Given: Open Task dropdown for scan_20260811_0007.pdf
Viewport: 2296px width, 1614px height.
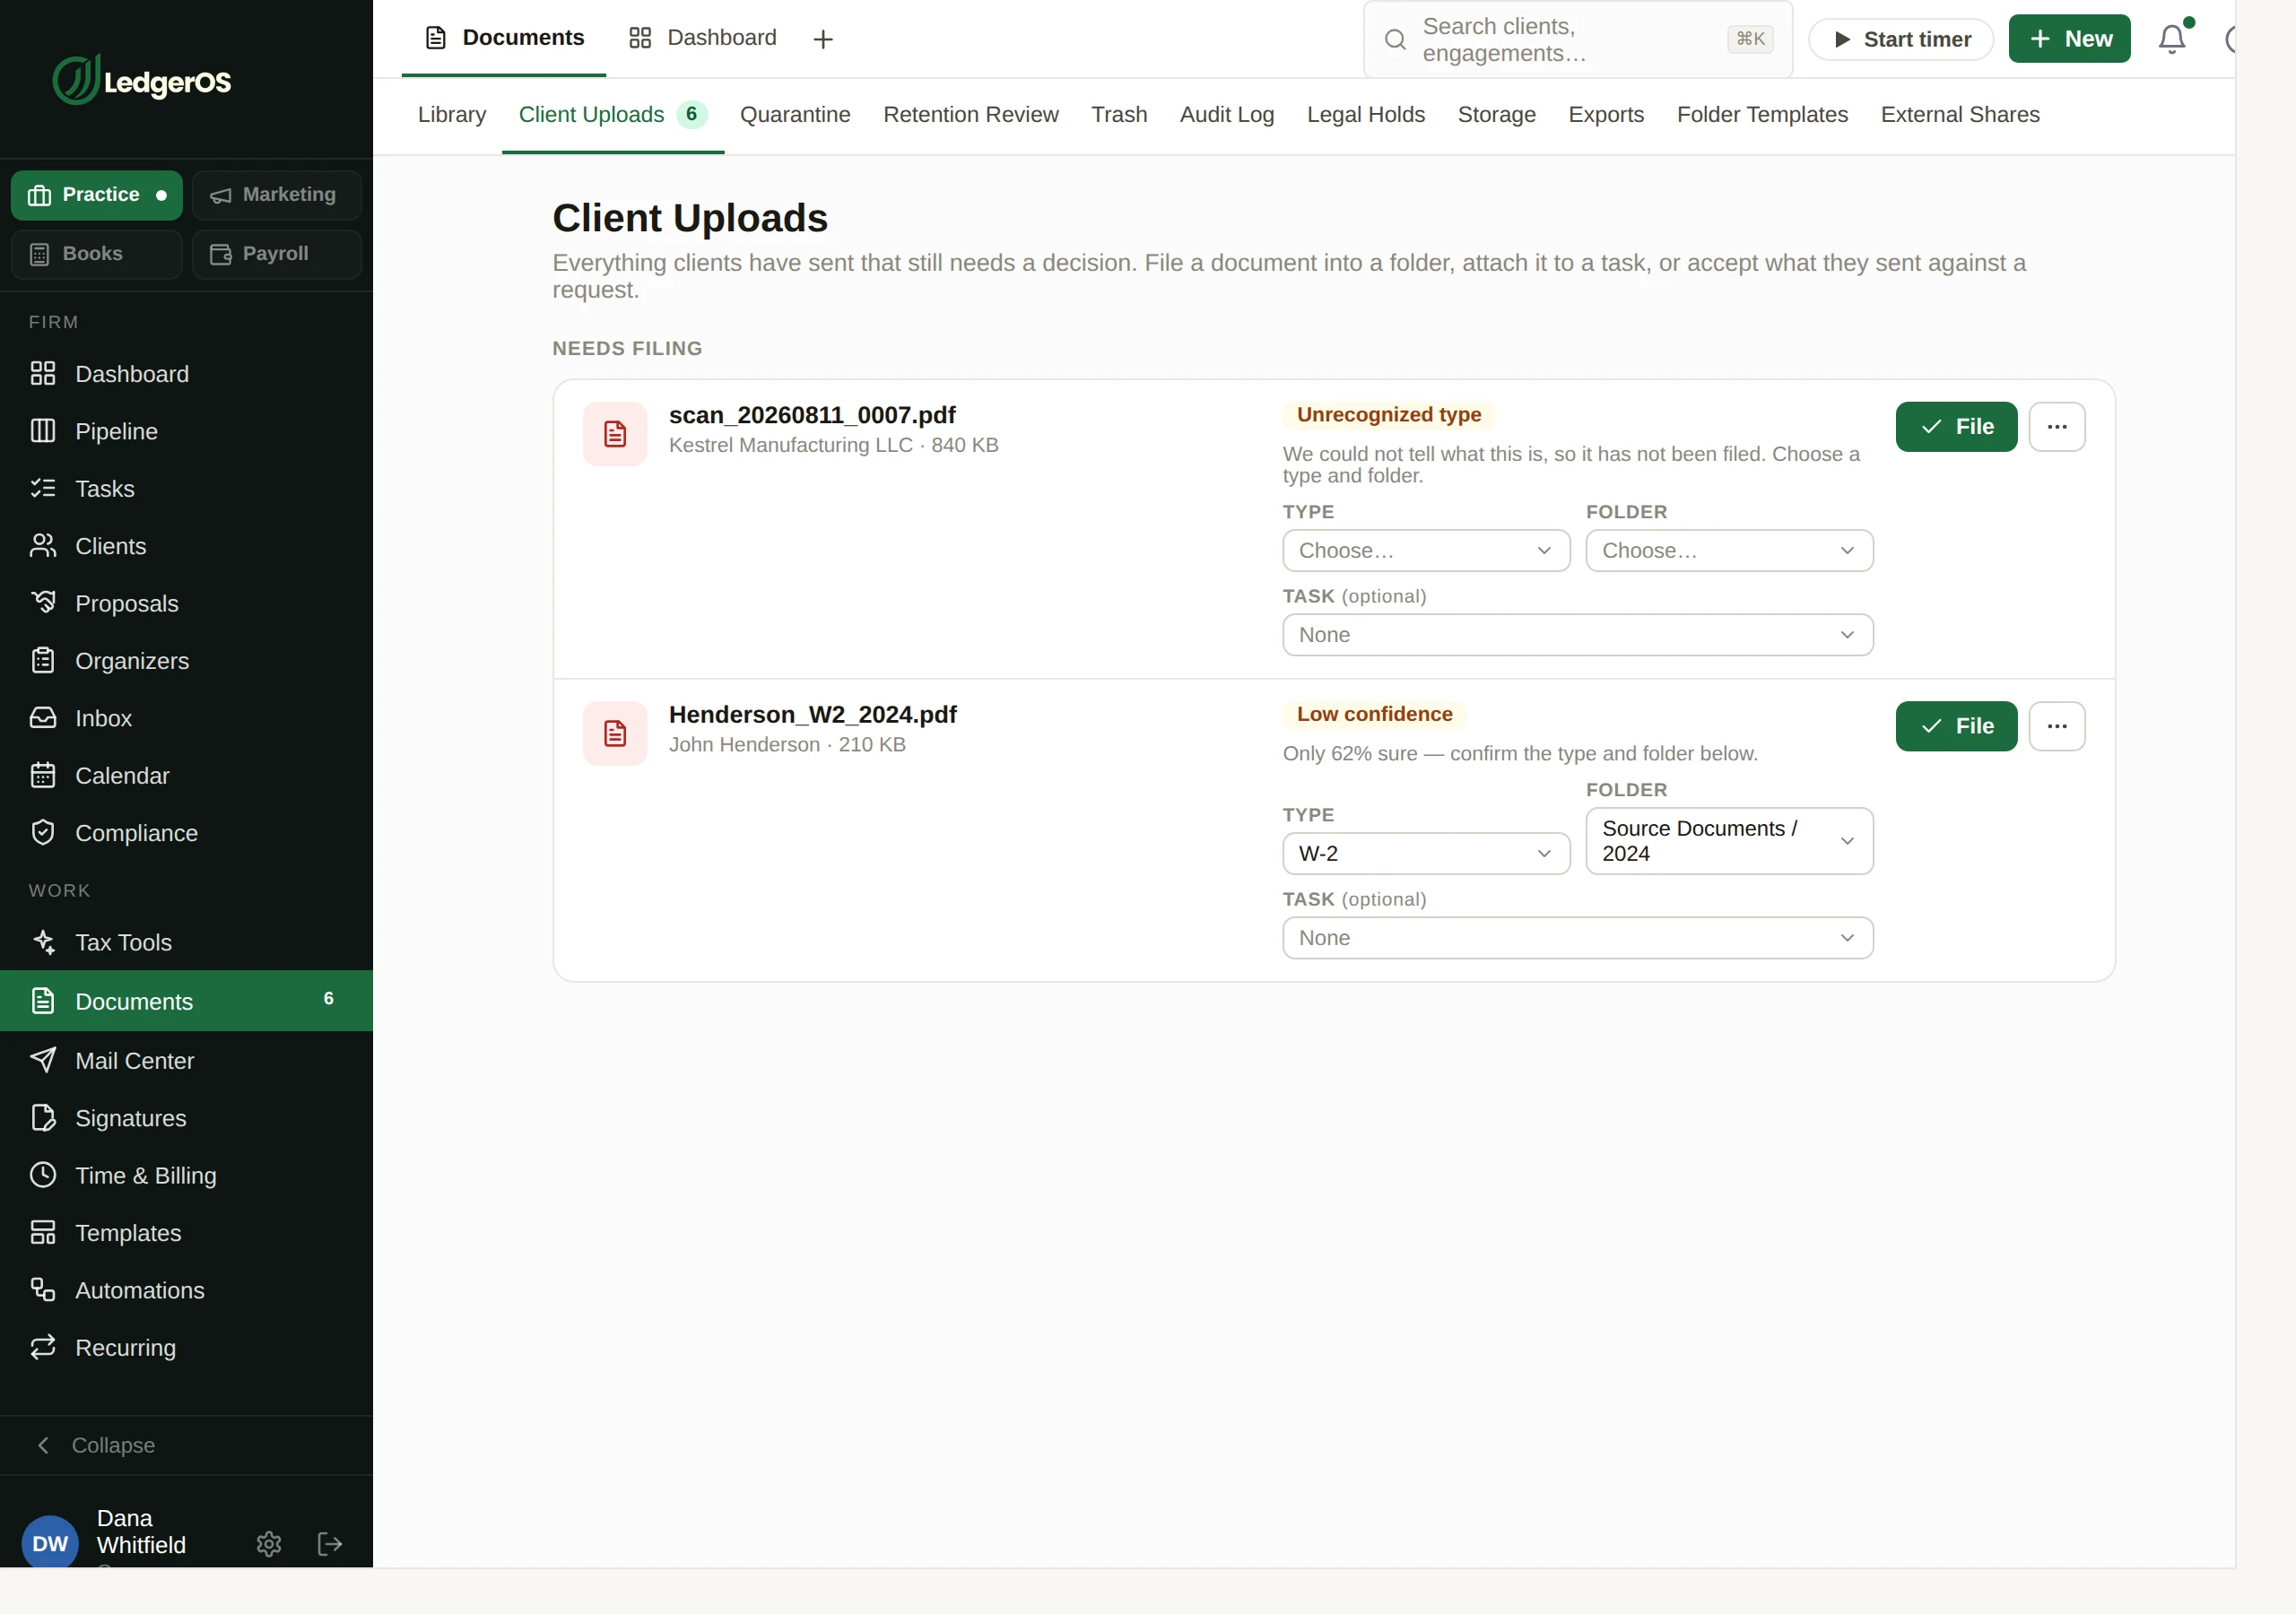Looking at the screenshot, I should pyautogui.click(x=1577, y=635).
